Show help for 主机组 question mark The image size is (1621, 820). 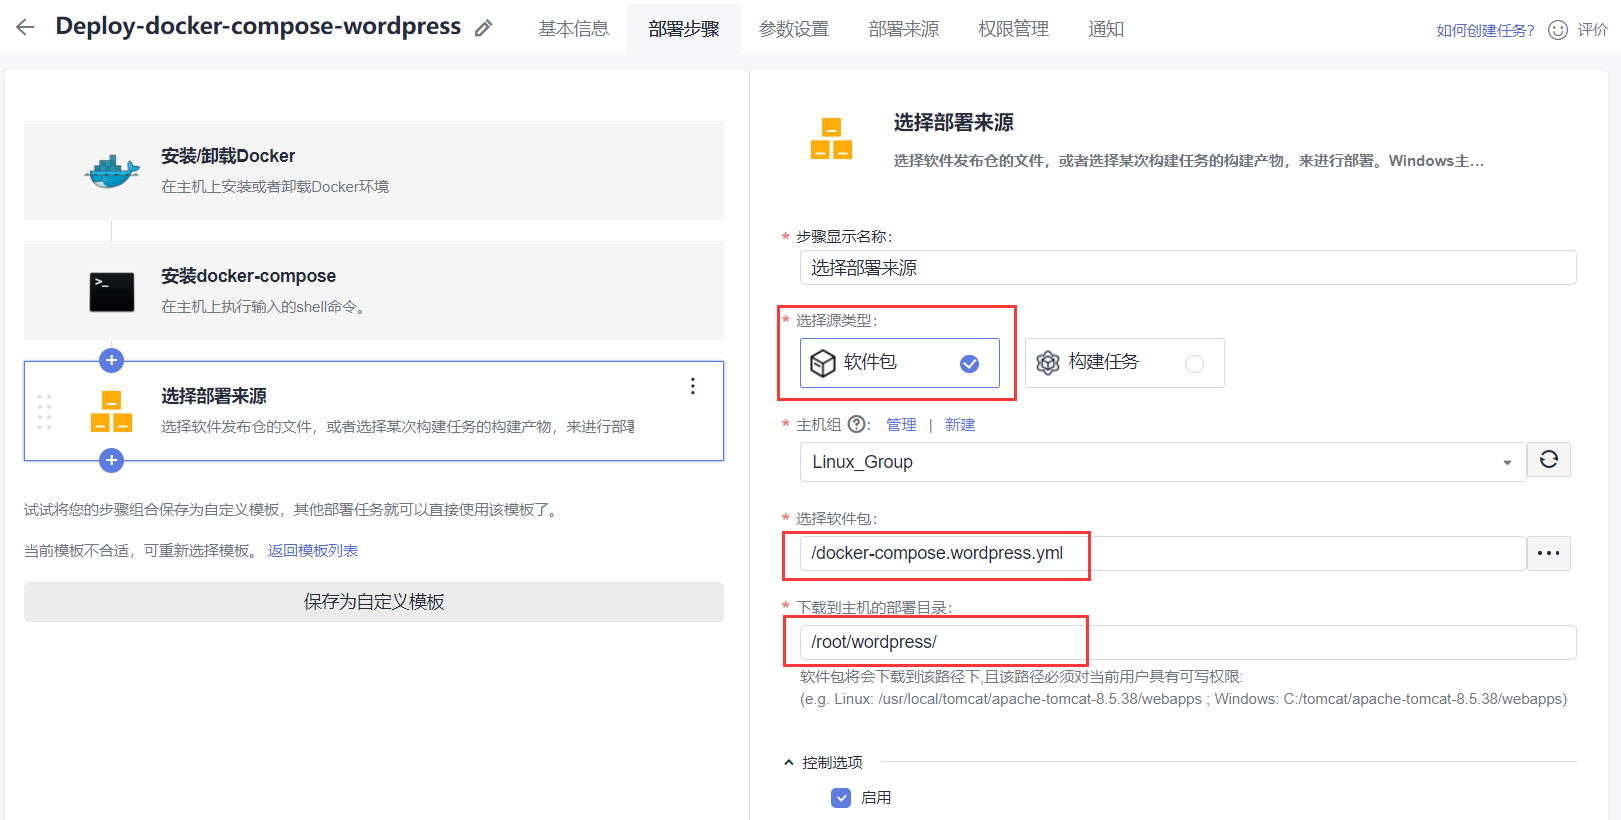pyautogui.click(x=857, y=424)
